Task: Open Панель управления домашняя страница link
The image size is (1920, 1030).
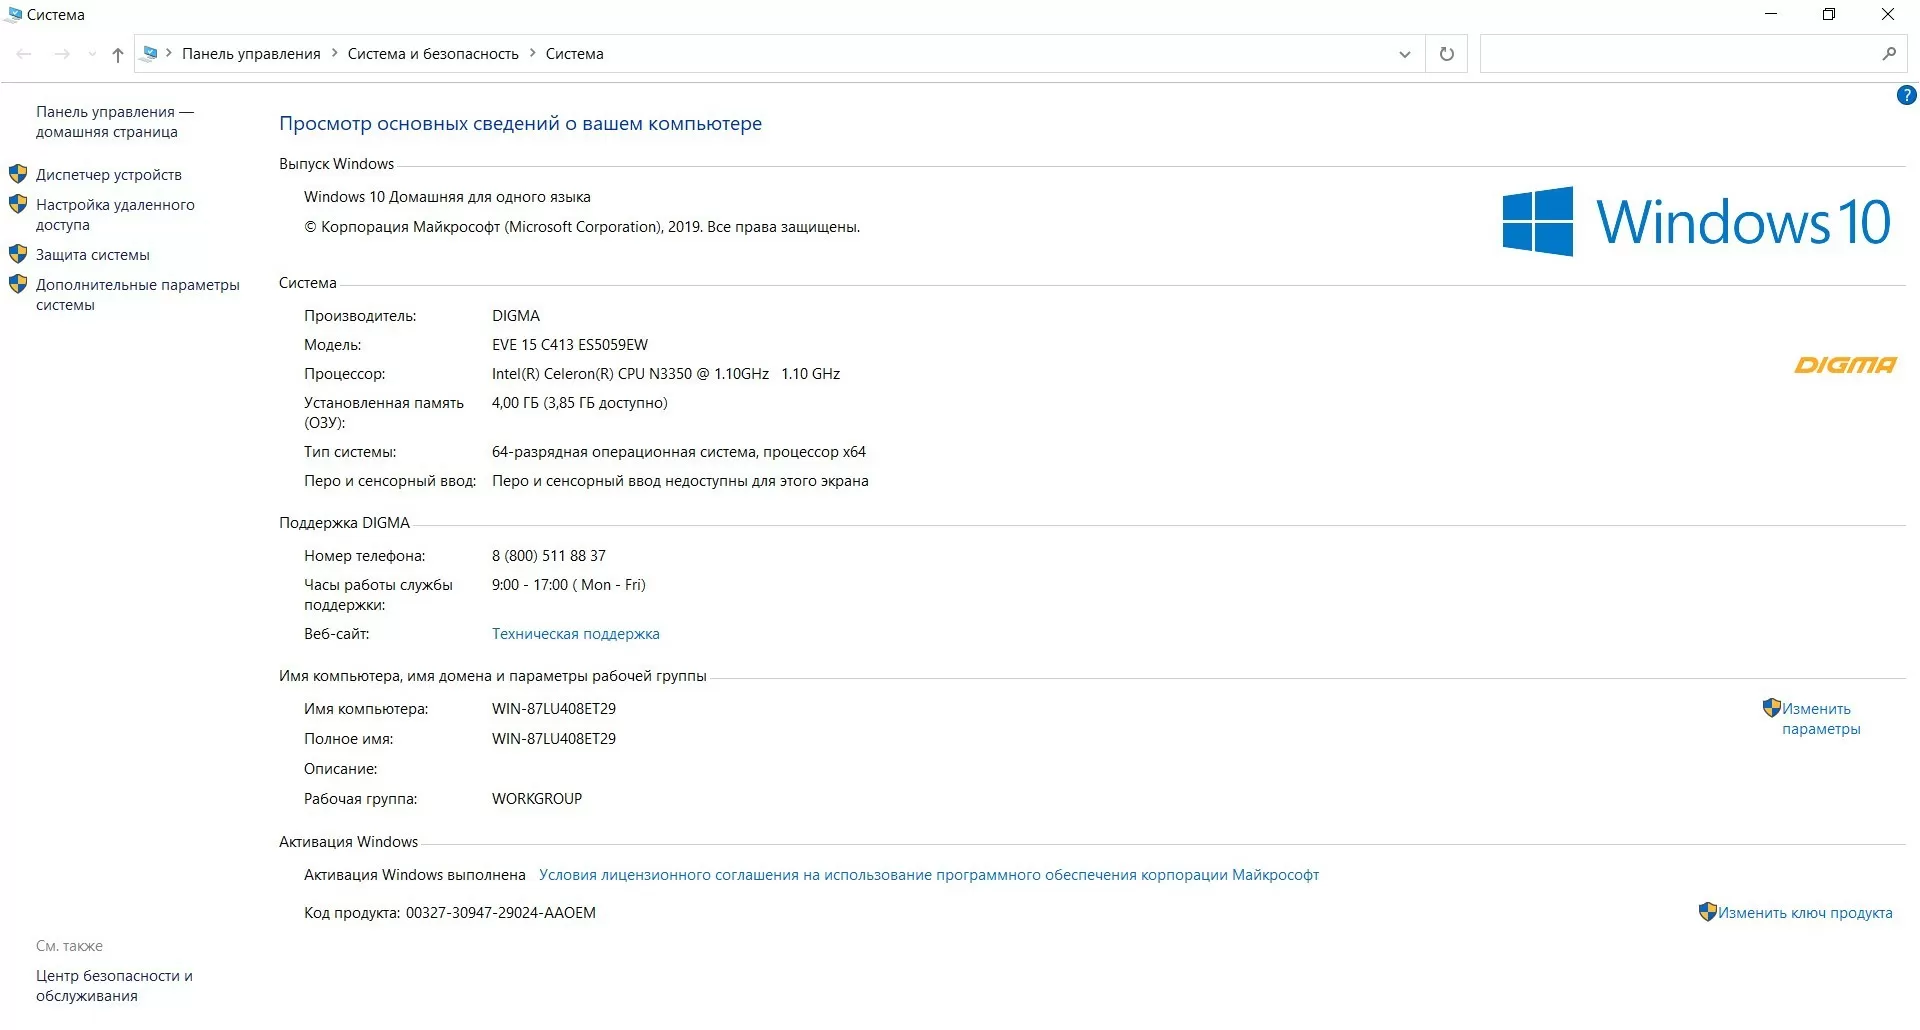Action: click(115, 122)
